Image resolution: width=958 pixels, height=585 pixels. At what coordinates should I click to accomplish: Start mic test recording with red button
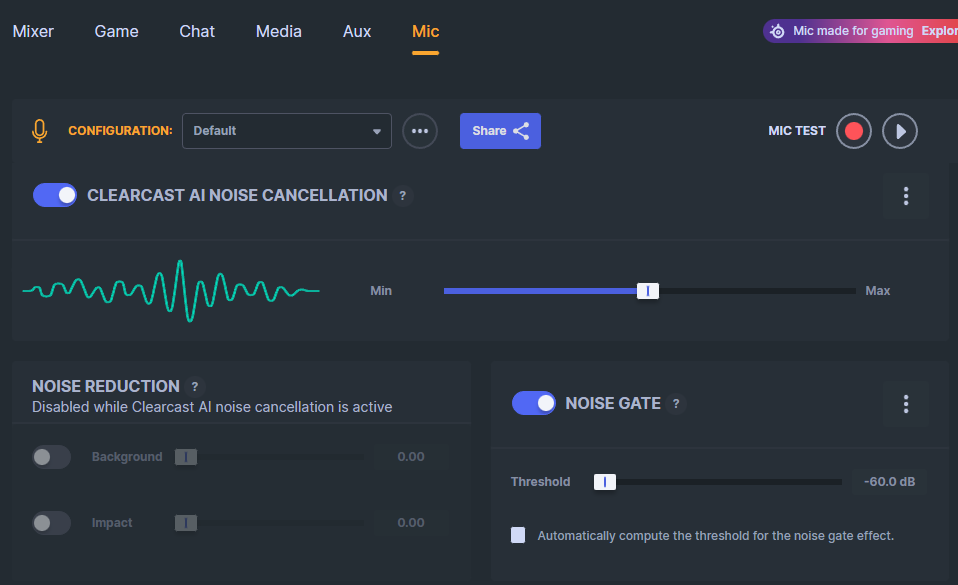pos(854,131)
